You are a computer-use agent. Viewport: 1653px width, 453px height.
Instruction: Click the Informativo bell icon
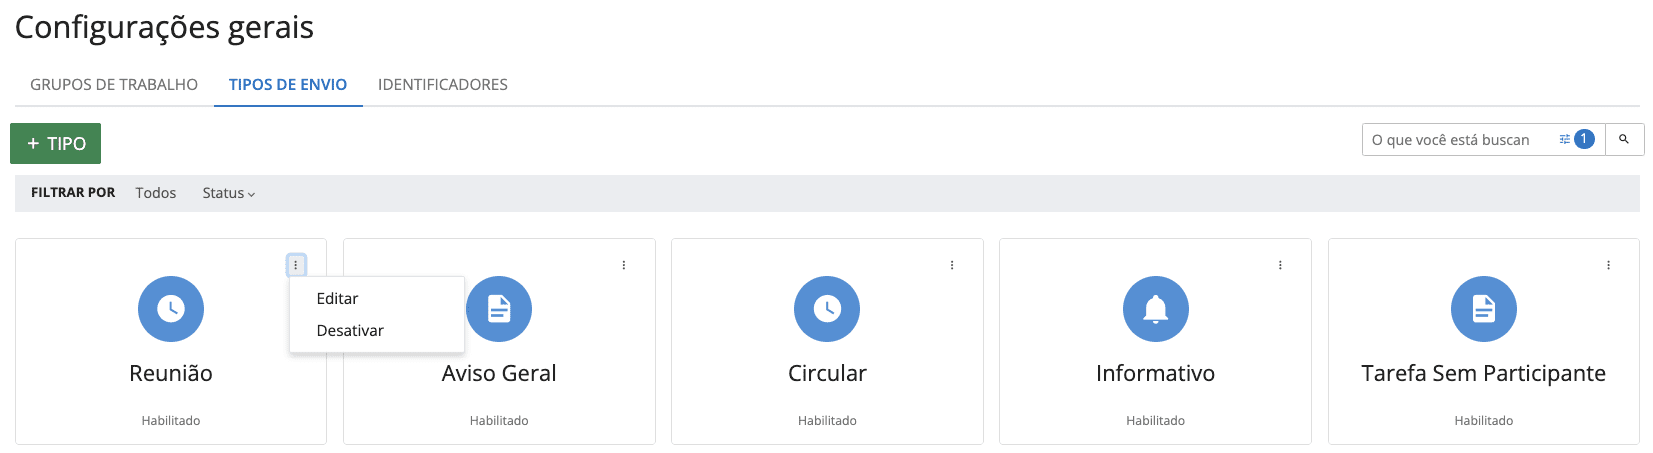click(1155, 309)
